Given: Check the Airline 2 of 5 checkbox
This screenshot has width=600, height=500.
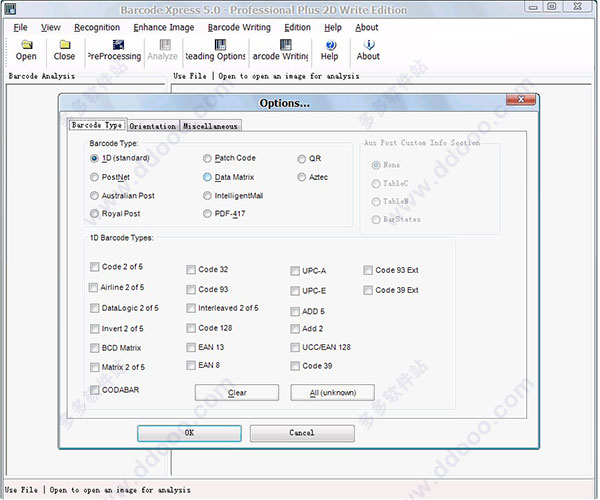Looking at the screenshot, I should tap(93, 287).
